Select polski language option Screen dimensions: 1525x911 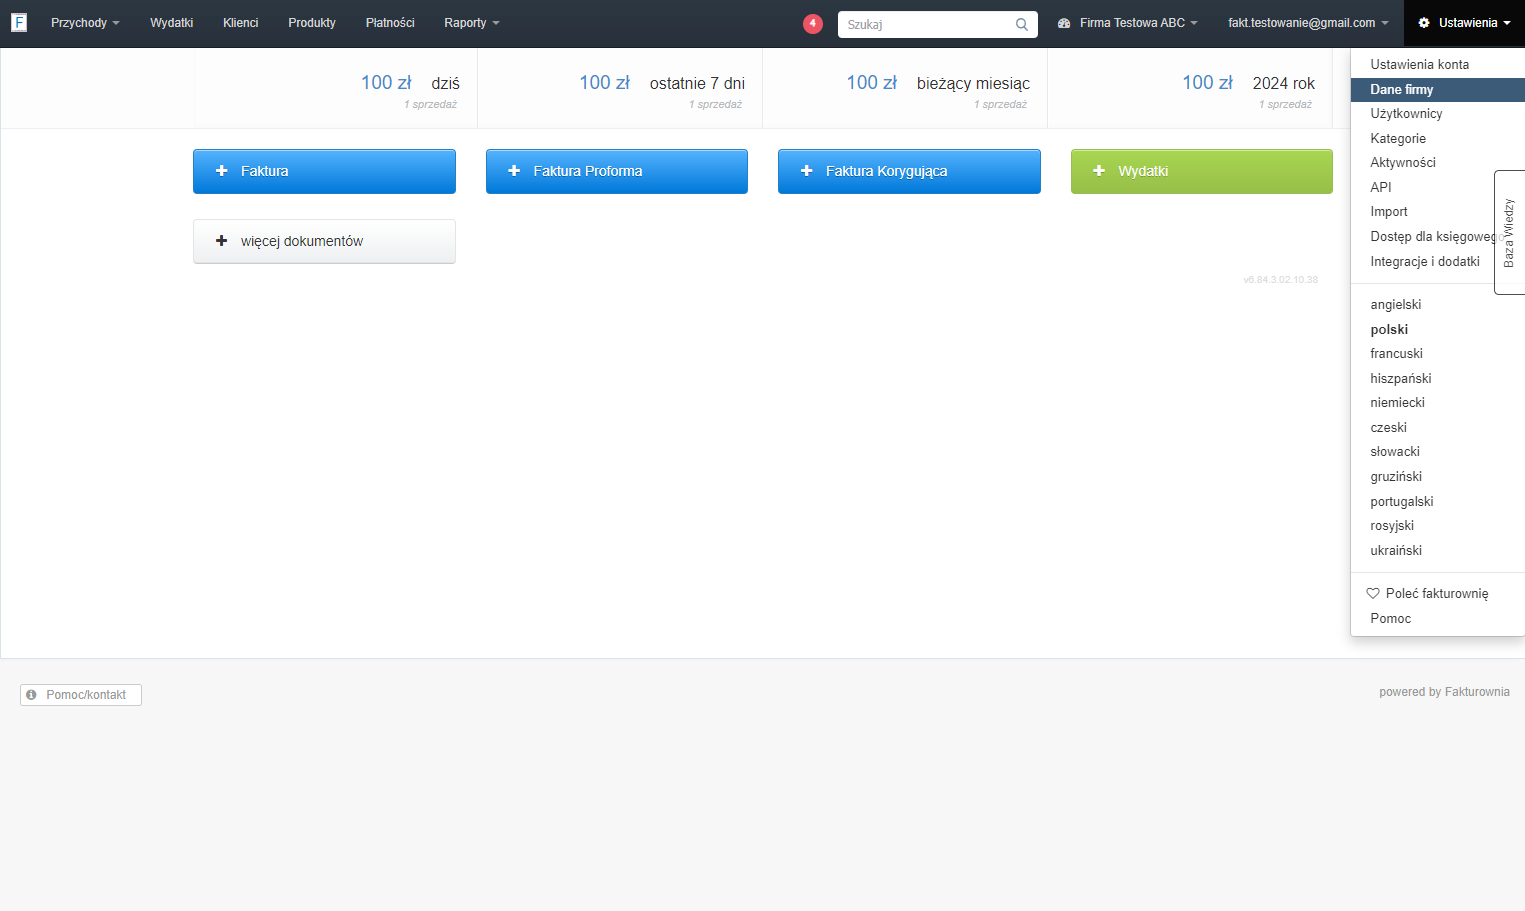click(x=1437, y=329)
